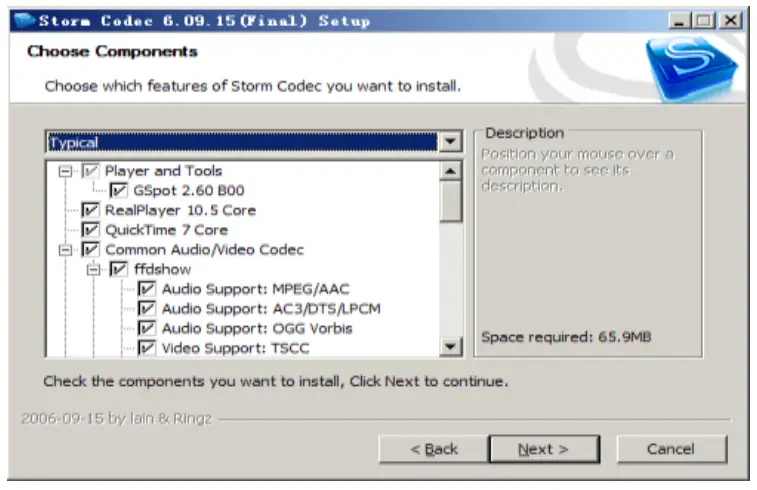757x490 pixels.
Task: Toggle Video Support: TSCC checkbox
Action: [147, 348]
